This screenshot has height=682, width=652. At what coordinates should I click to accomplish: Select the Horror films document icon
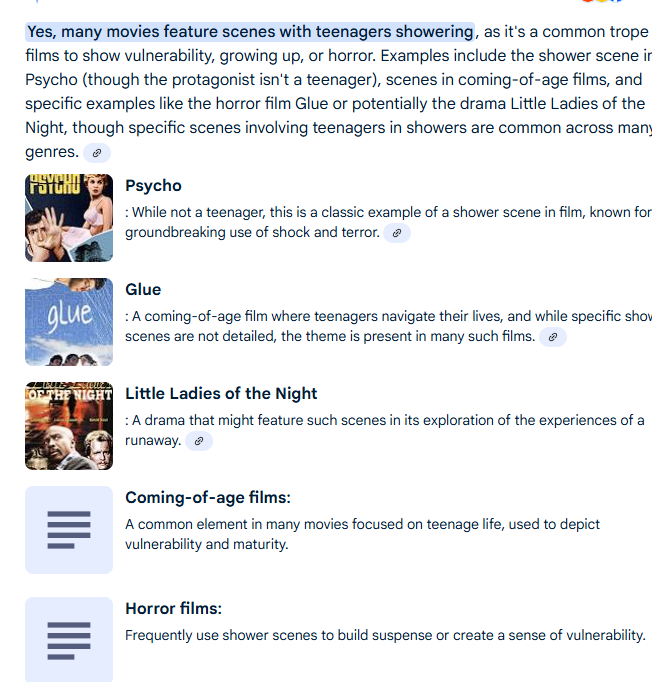[69, 640]
